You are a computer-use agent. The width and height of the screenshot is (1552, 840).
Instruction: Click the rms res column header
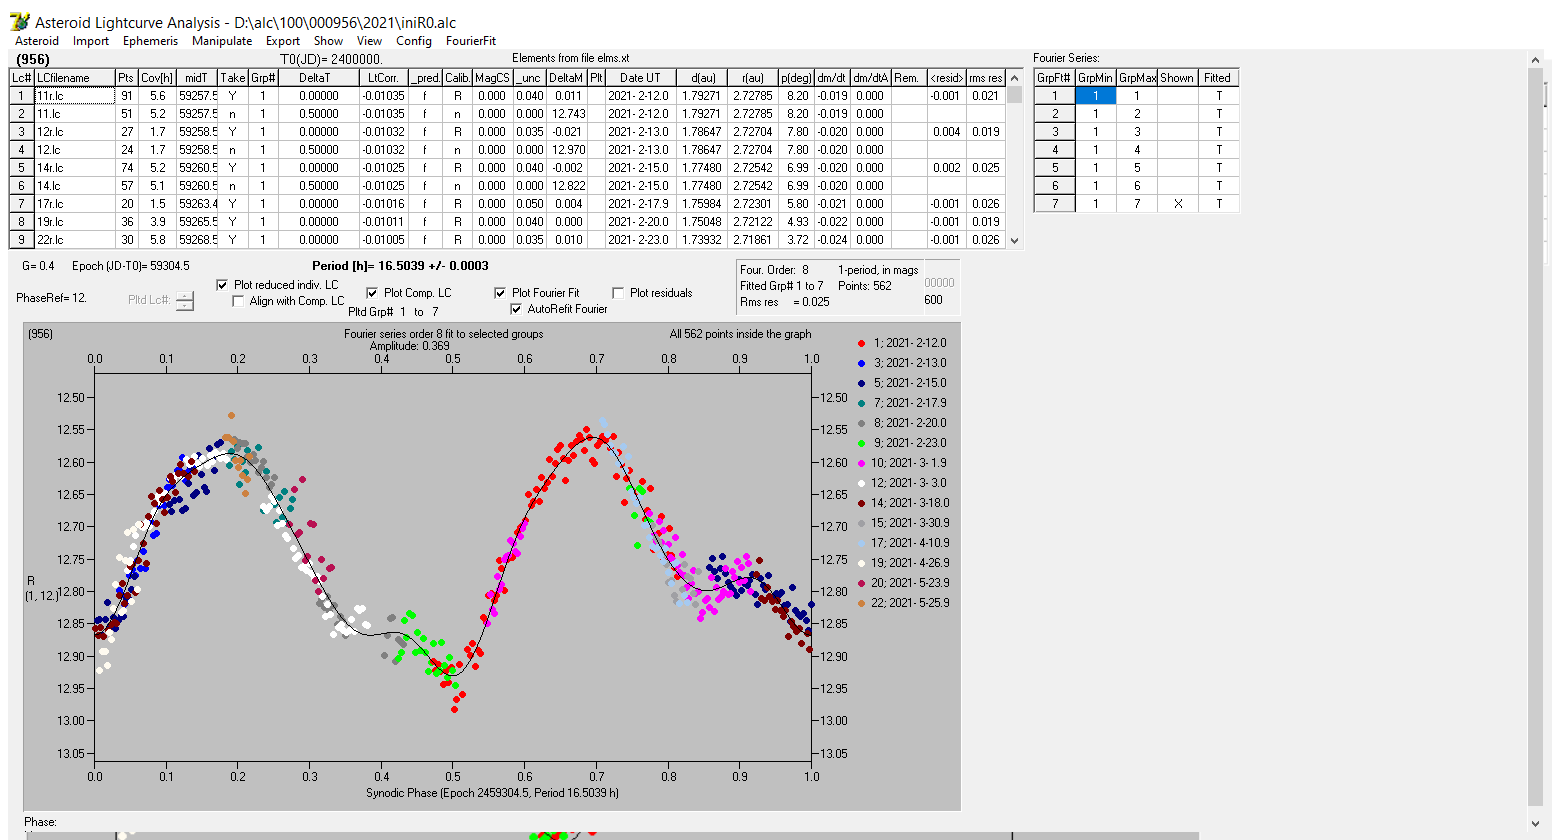[986, 78]
